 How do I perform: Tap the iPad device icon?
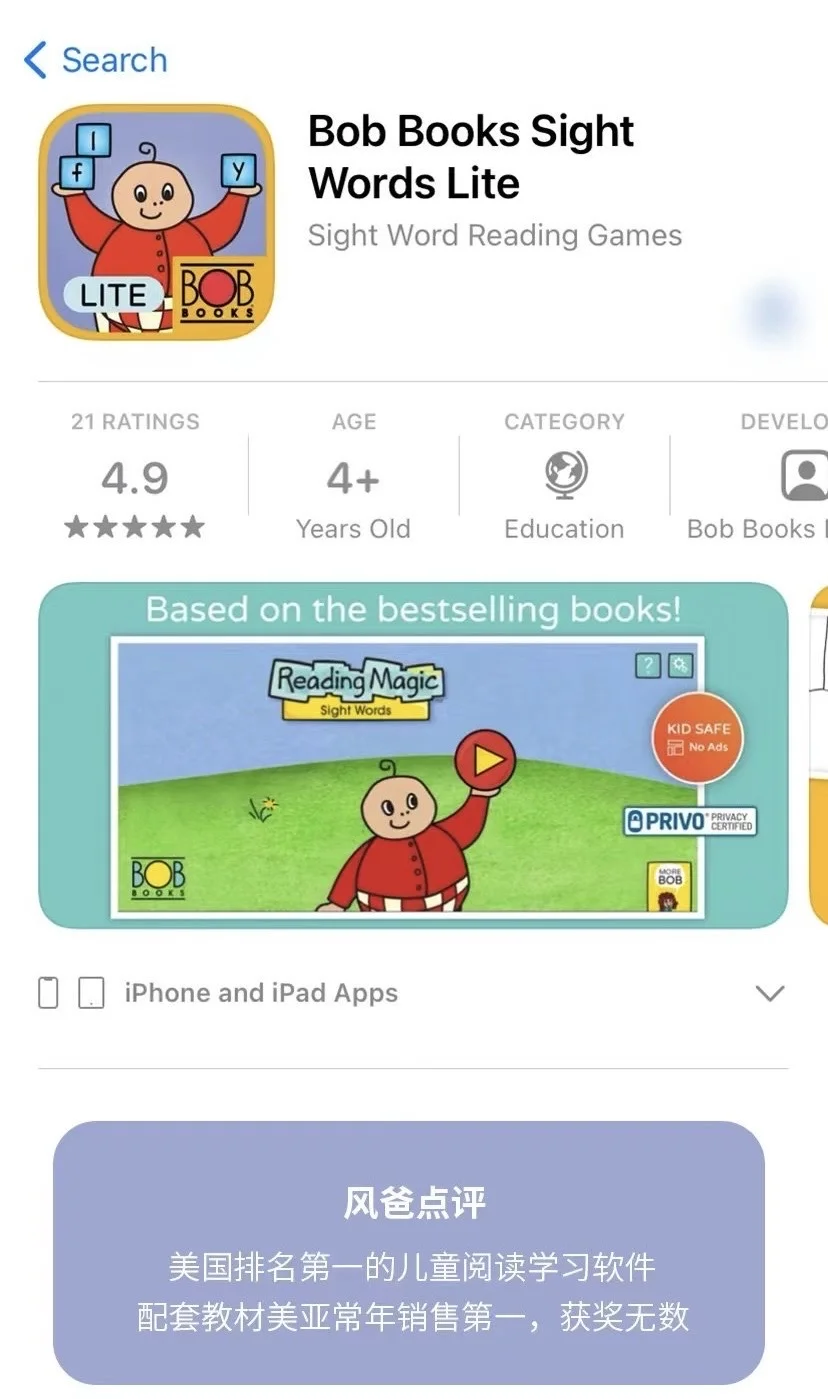(x=91, y=993)
